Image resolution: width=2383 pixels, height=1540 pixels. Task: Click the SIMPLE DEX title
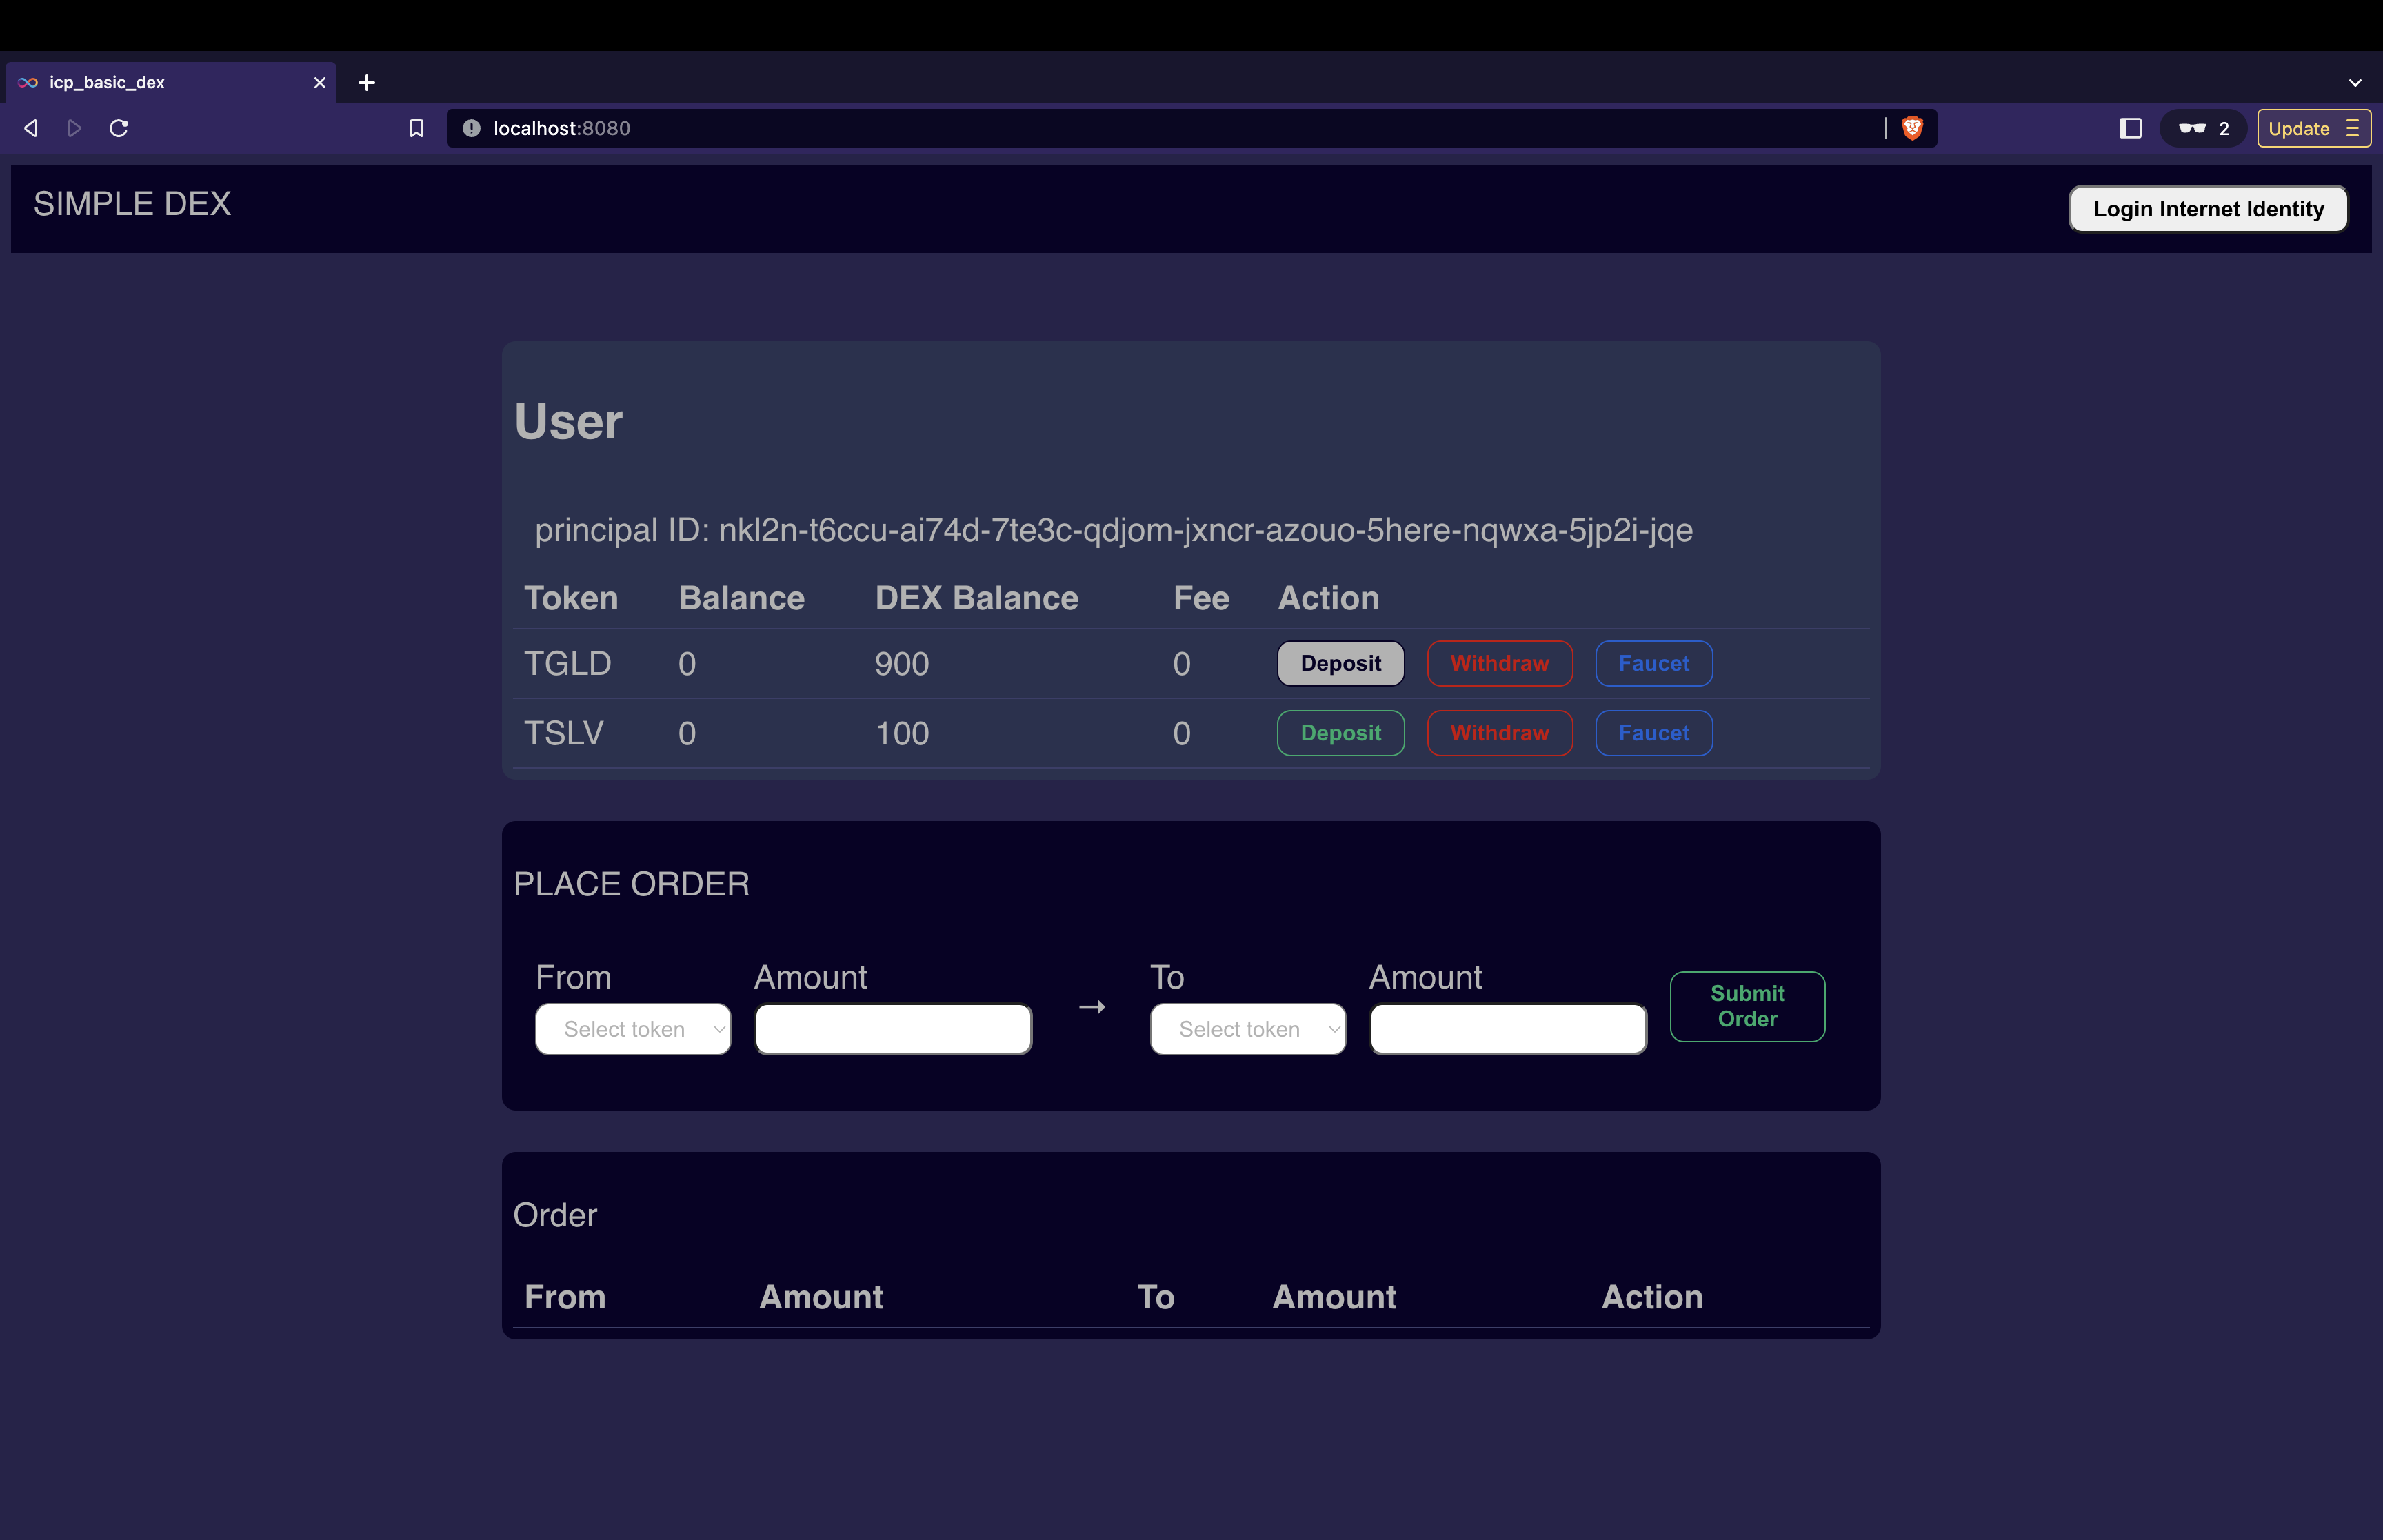pyautogui.click(x=132, y=204)
